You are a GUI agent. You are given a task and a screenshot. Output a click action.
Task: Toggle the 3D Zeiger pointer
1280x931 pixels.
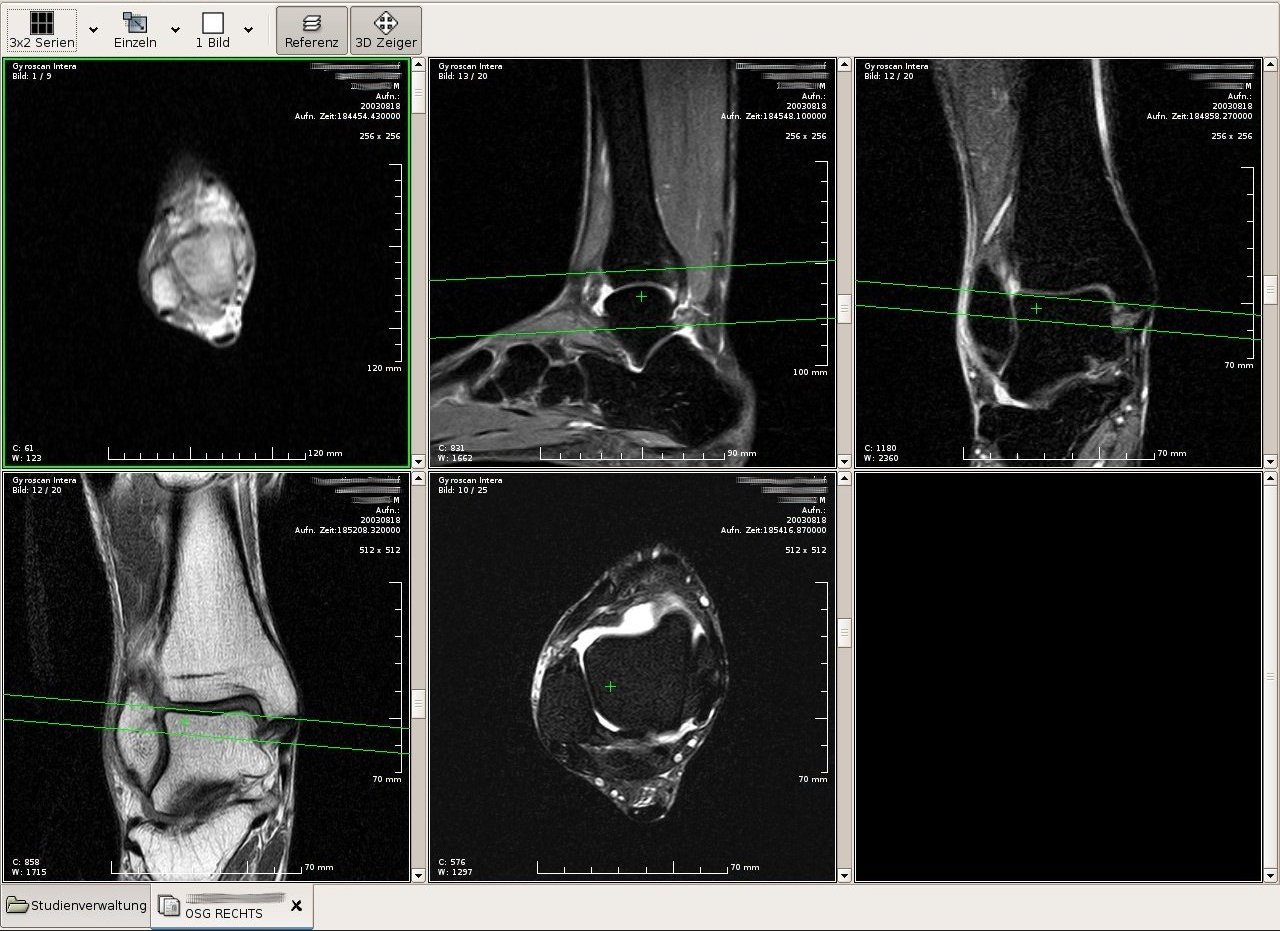pyautogui.click(x=386, y=30)
